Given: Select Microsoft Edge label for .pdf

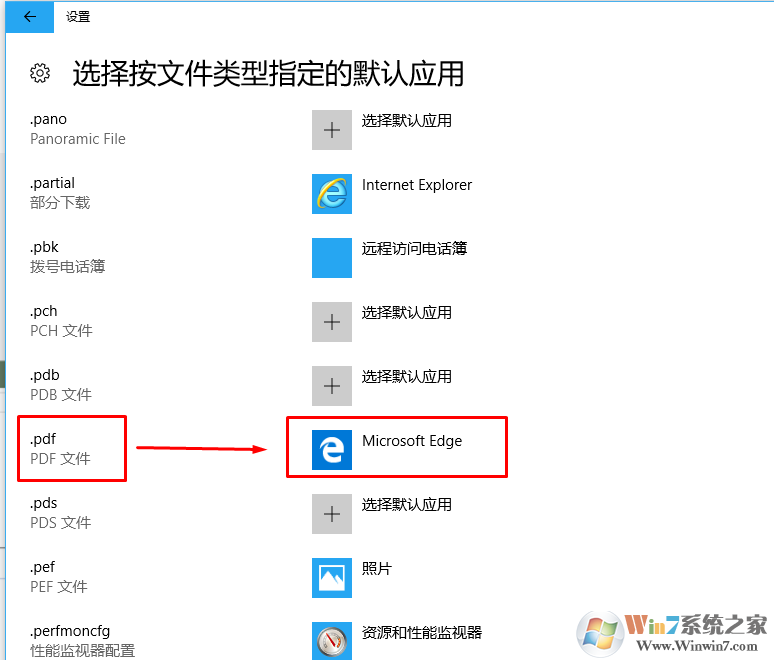Looking at the screenshot, I should (x=412, y=440).
